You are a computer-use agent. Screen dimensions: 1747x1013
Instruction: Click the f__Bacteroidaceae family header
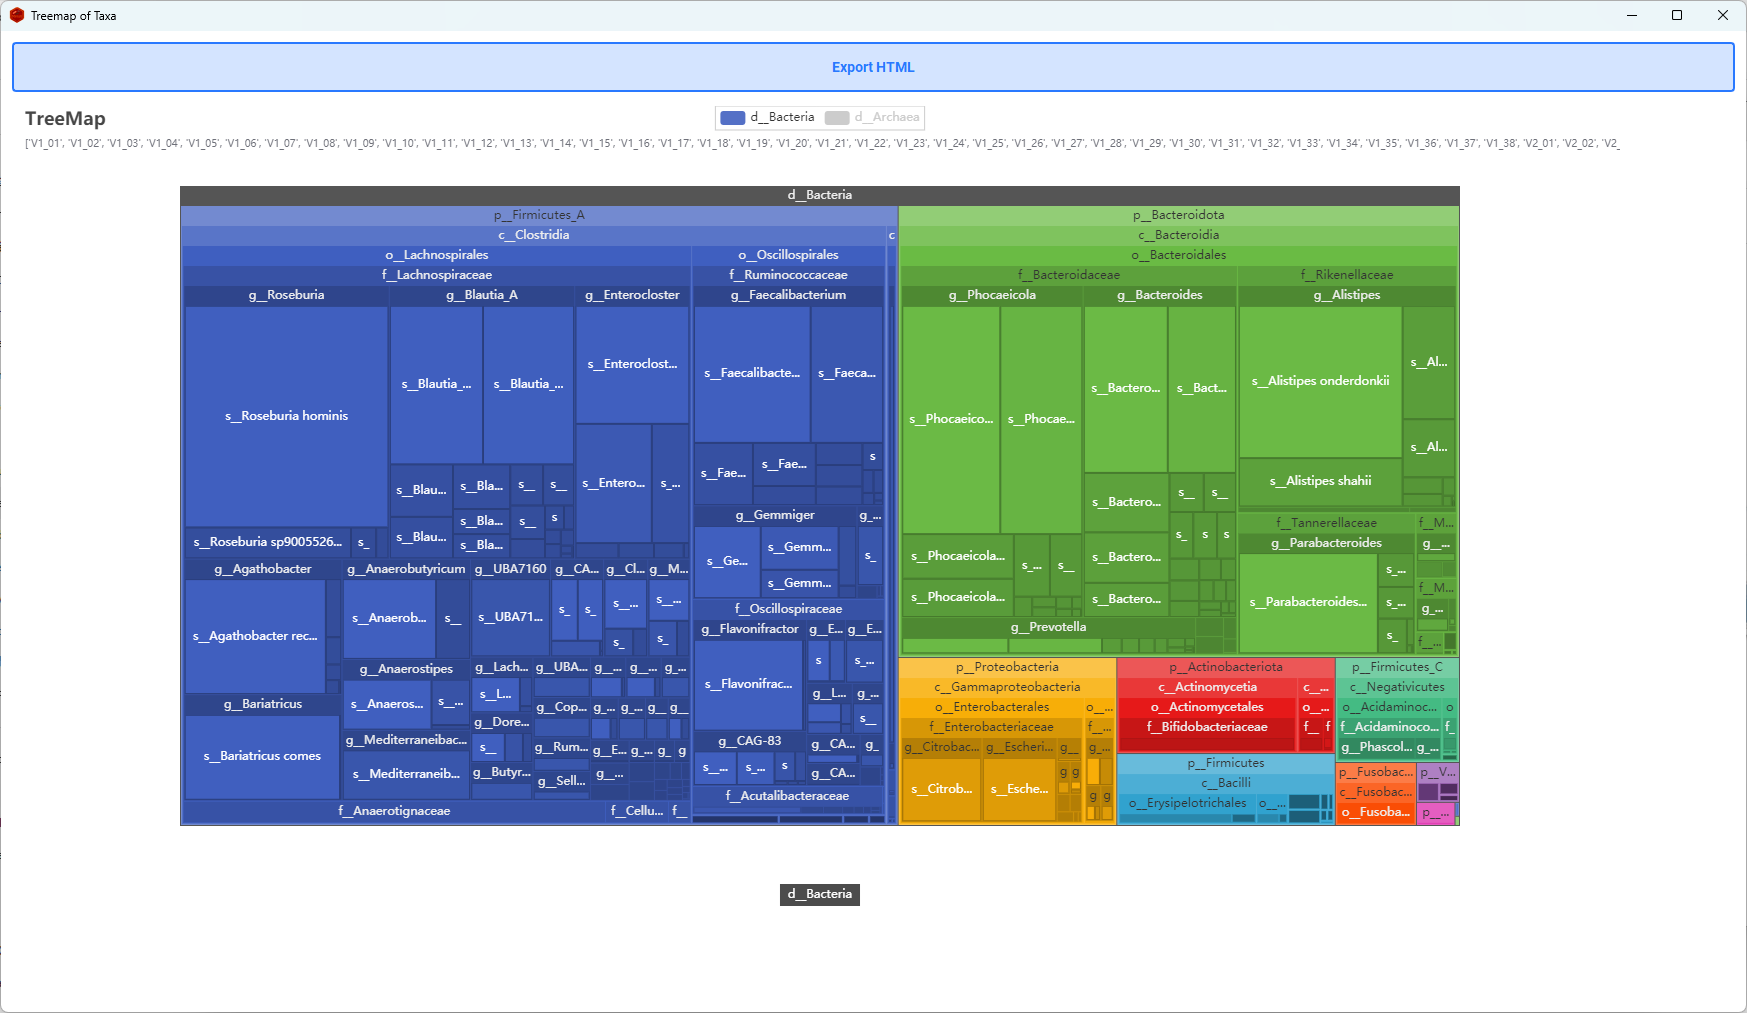pyautogui.click(x=1069, y=275)
